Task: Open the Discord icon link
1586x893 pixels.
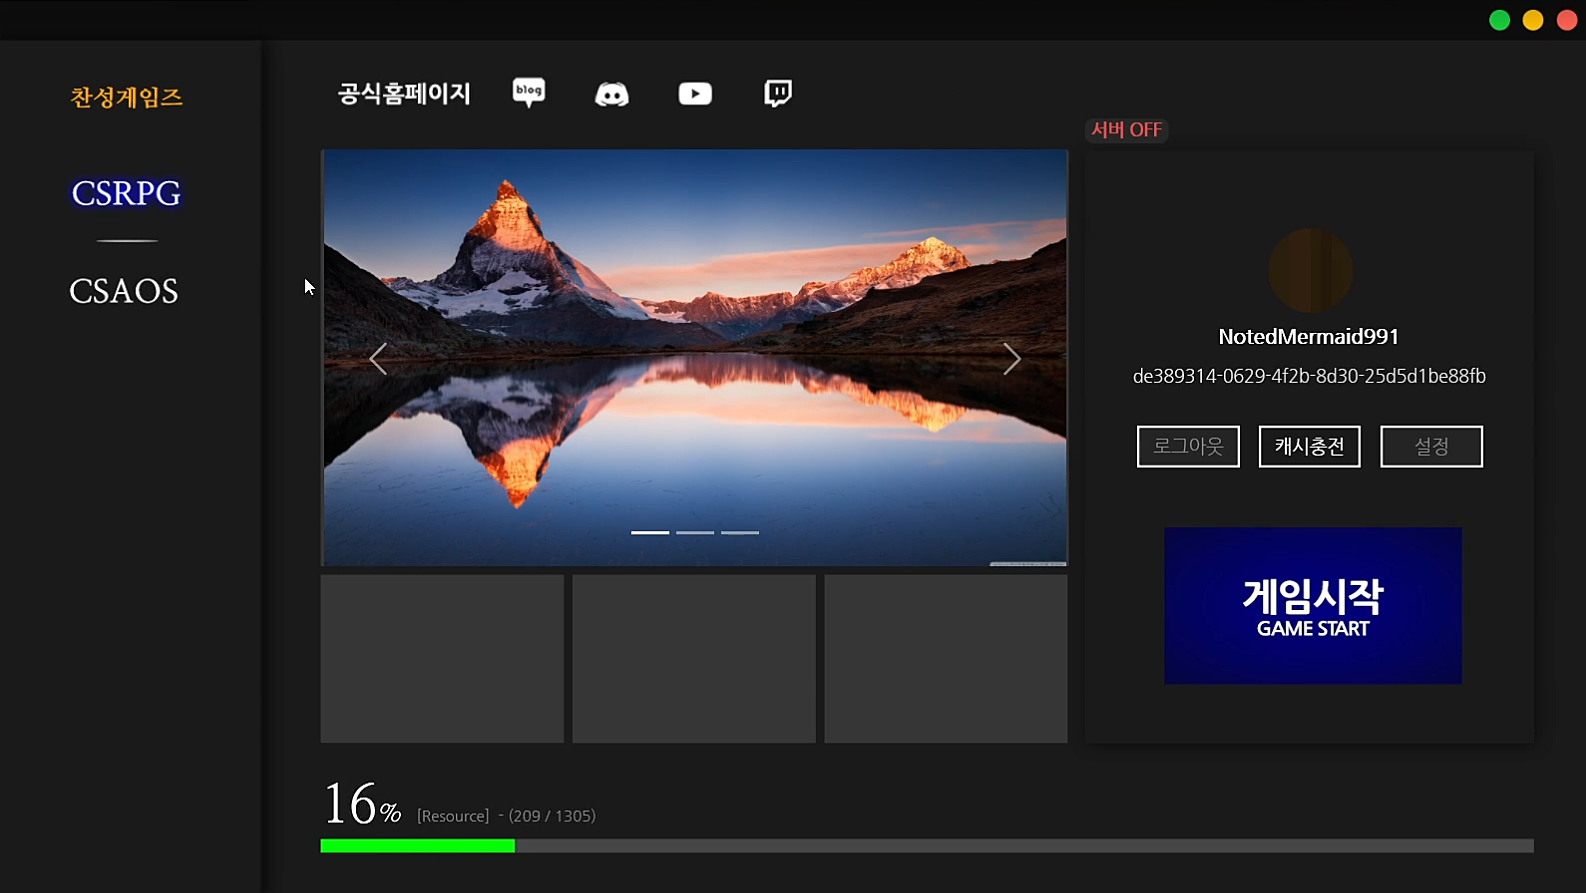Action: coord(612,94)
